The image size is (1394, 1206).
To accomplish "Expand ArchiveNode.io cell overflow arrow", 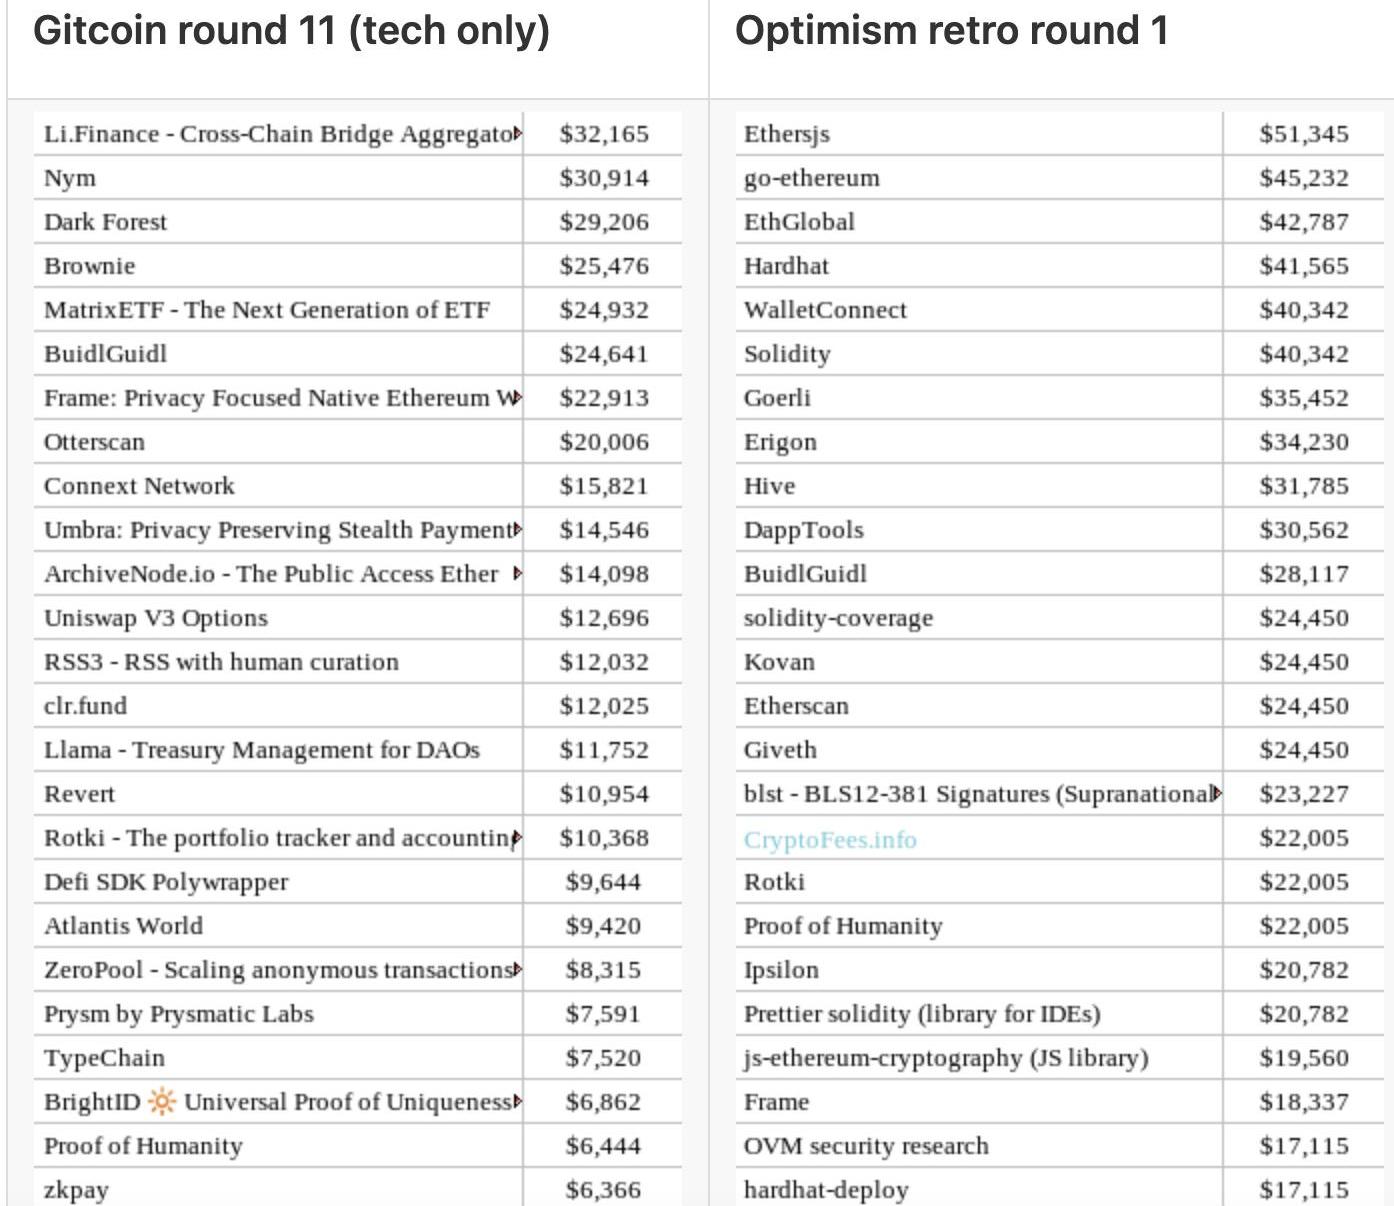I will (517, 574).
